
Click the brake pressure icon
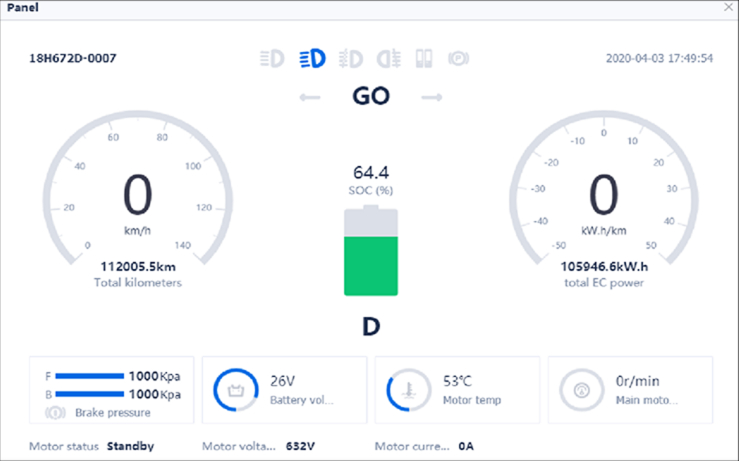pyautogui.click(x=57, y=412)
